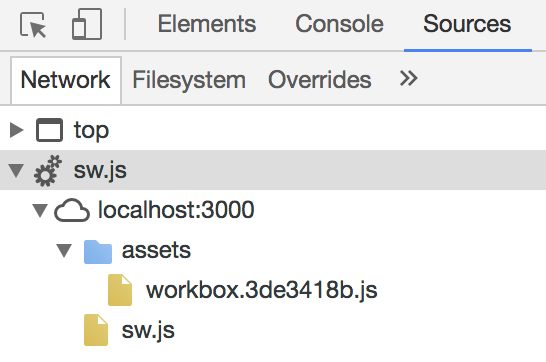The height and width of the screenshot is (362, 546).
Task: Click the cloud icon beside localhost:3000
Action: (x=72, y=210)
